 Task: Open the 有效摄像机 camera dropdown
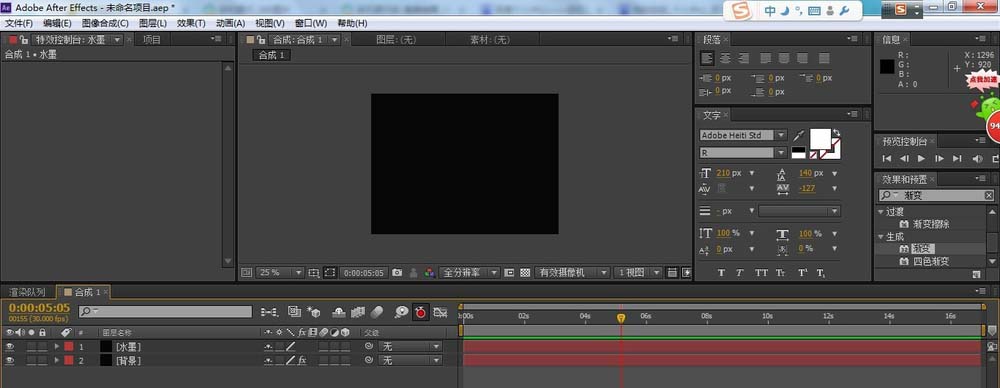tap(573, 272)
